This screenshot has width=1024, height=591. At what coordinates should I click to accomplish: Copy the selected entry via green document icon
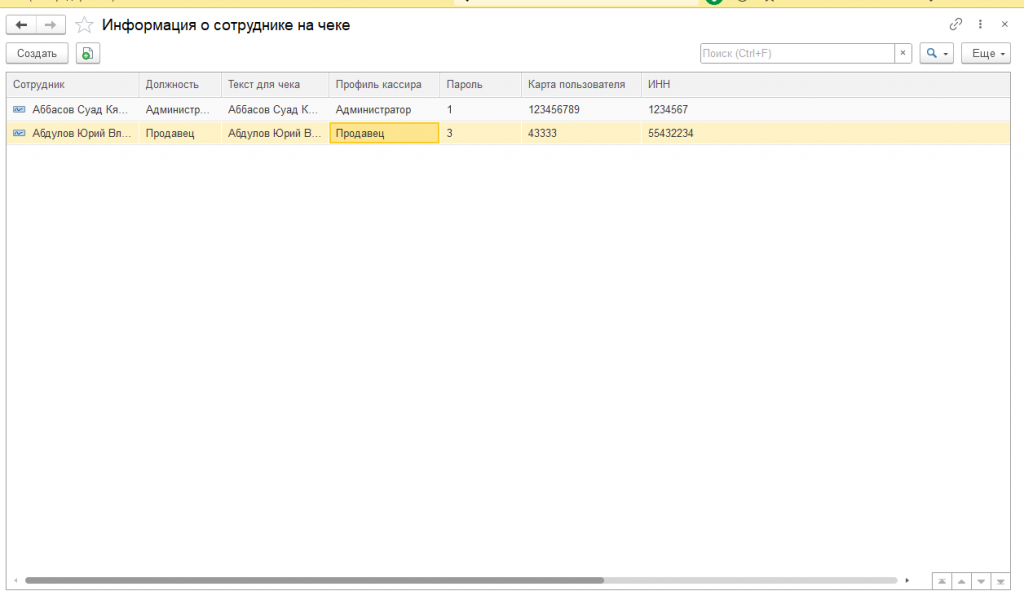click(88, 54)
